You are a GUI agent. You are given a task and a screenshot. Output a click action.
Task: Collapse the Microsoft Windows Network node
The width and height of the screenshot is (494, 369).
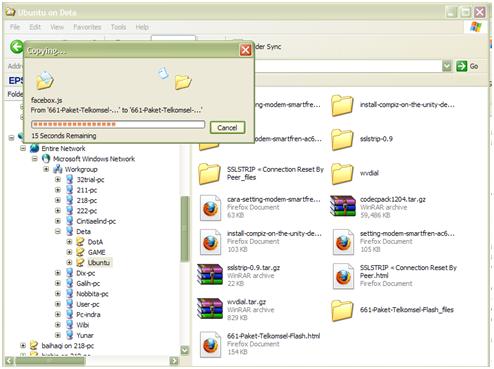(x=35, y=159)
